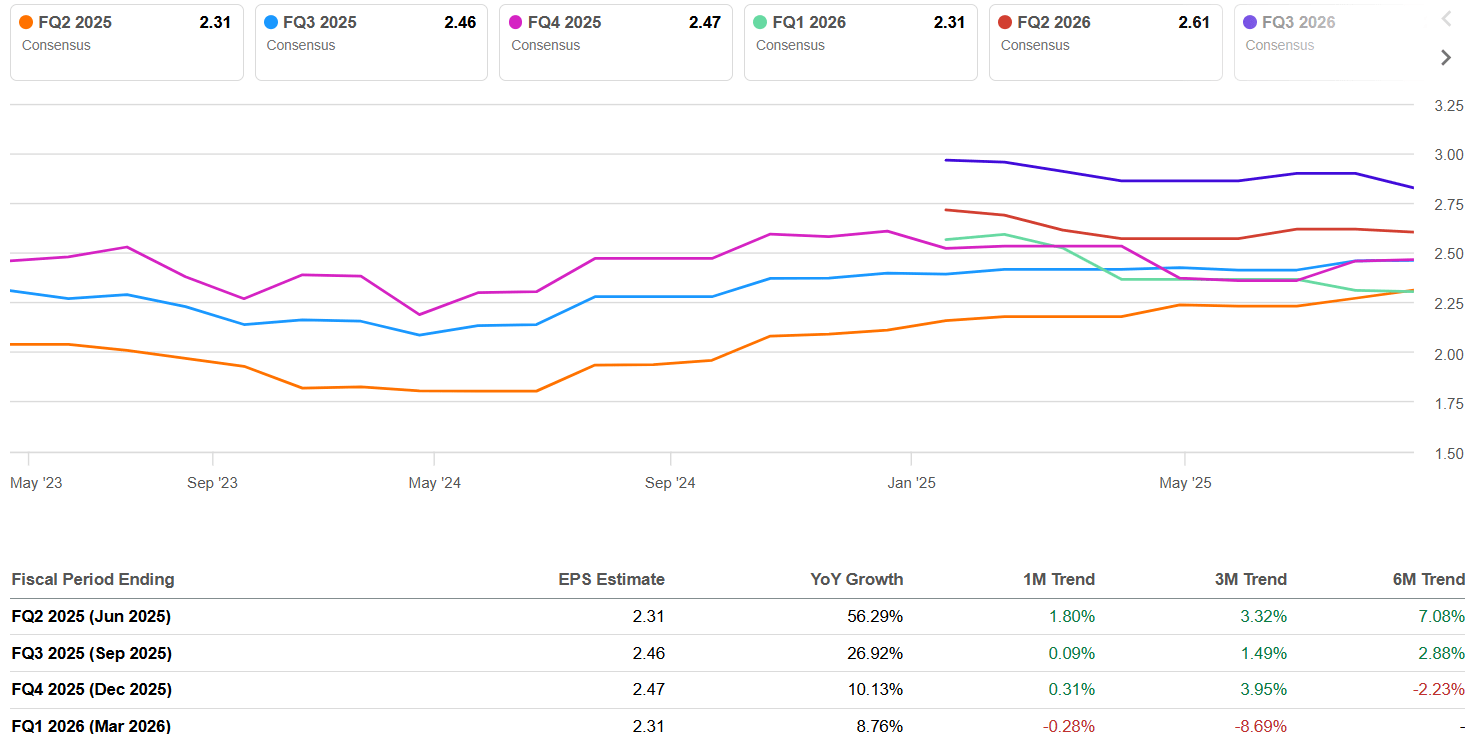
Task: Select the FQ4 2025 (Dec 2025) row label
Action: (91, 689)
